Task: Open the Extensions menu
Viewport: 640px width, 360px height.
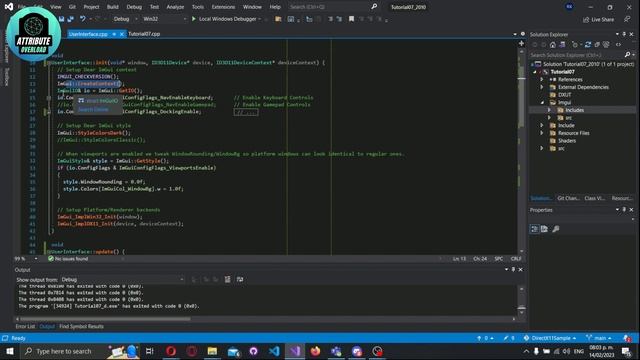Action: (223, 7)
